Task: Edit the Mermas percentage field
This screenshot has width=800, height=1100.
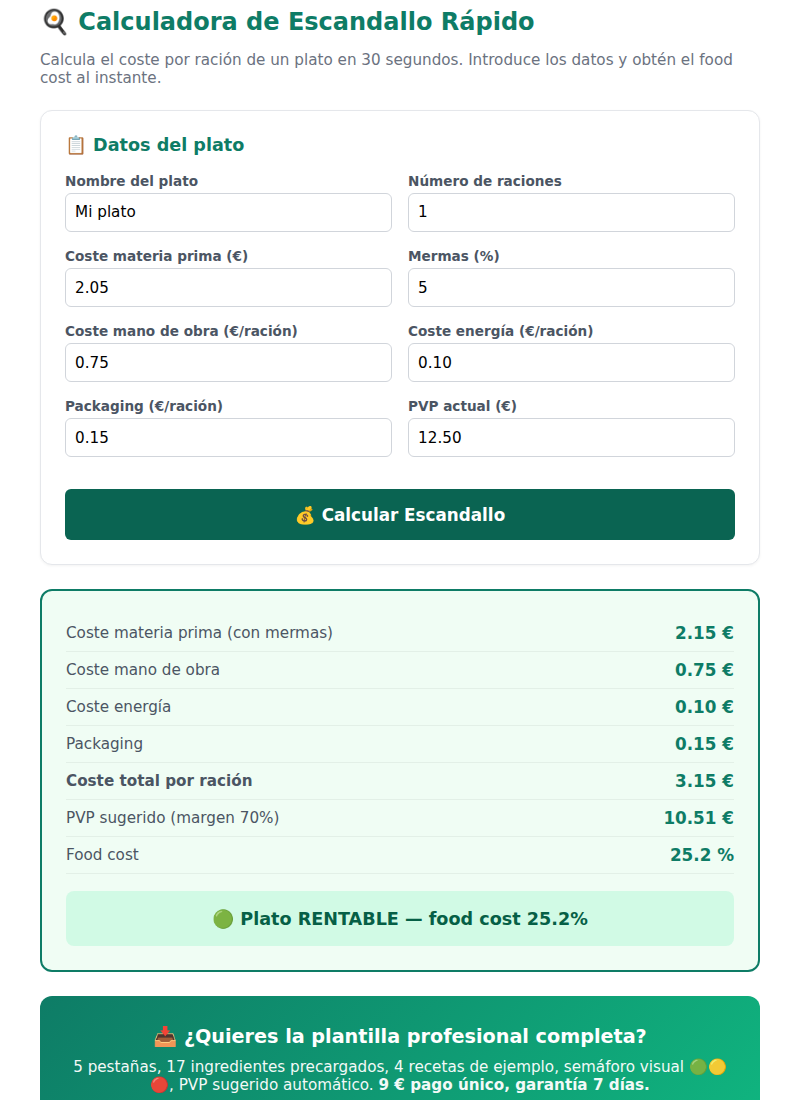Action: click(x=571, y=287)
